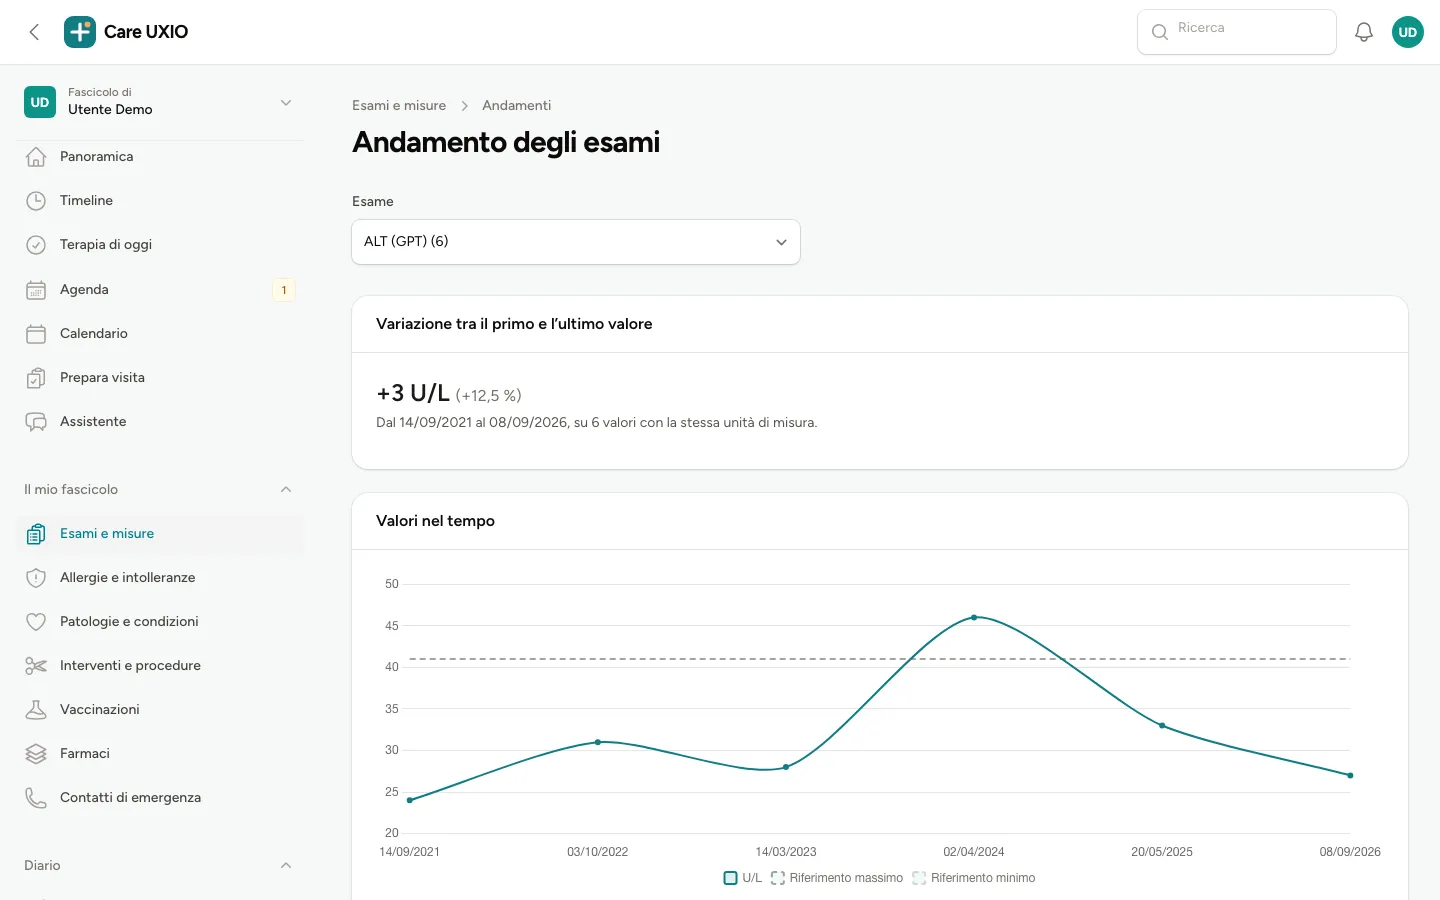Image resolution: width=1440 pixels, height=900 pixels.
Task: Click the Esami e misure breadcrumb link
Action: (x=399, y=106)
